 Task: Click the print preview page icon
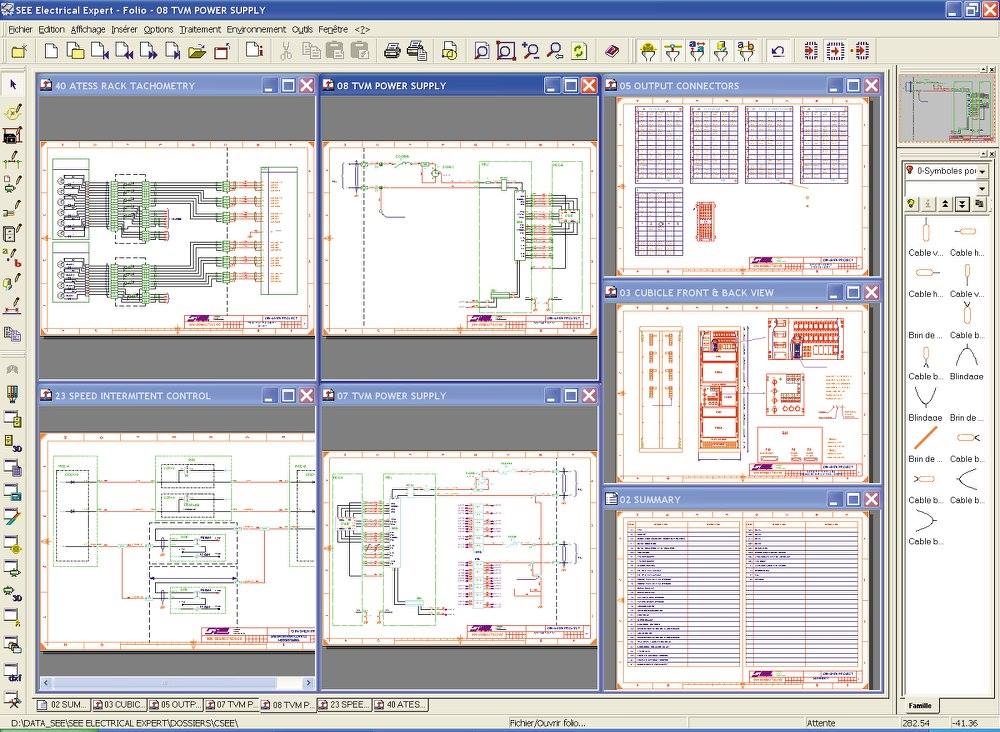[450, 51]
